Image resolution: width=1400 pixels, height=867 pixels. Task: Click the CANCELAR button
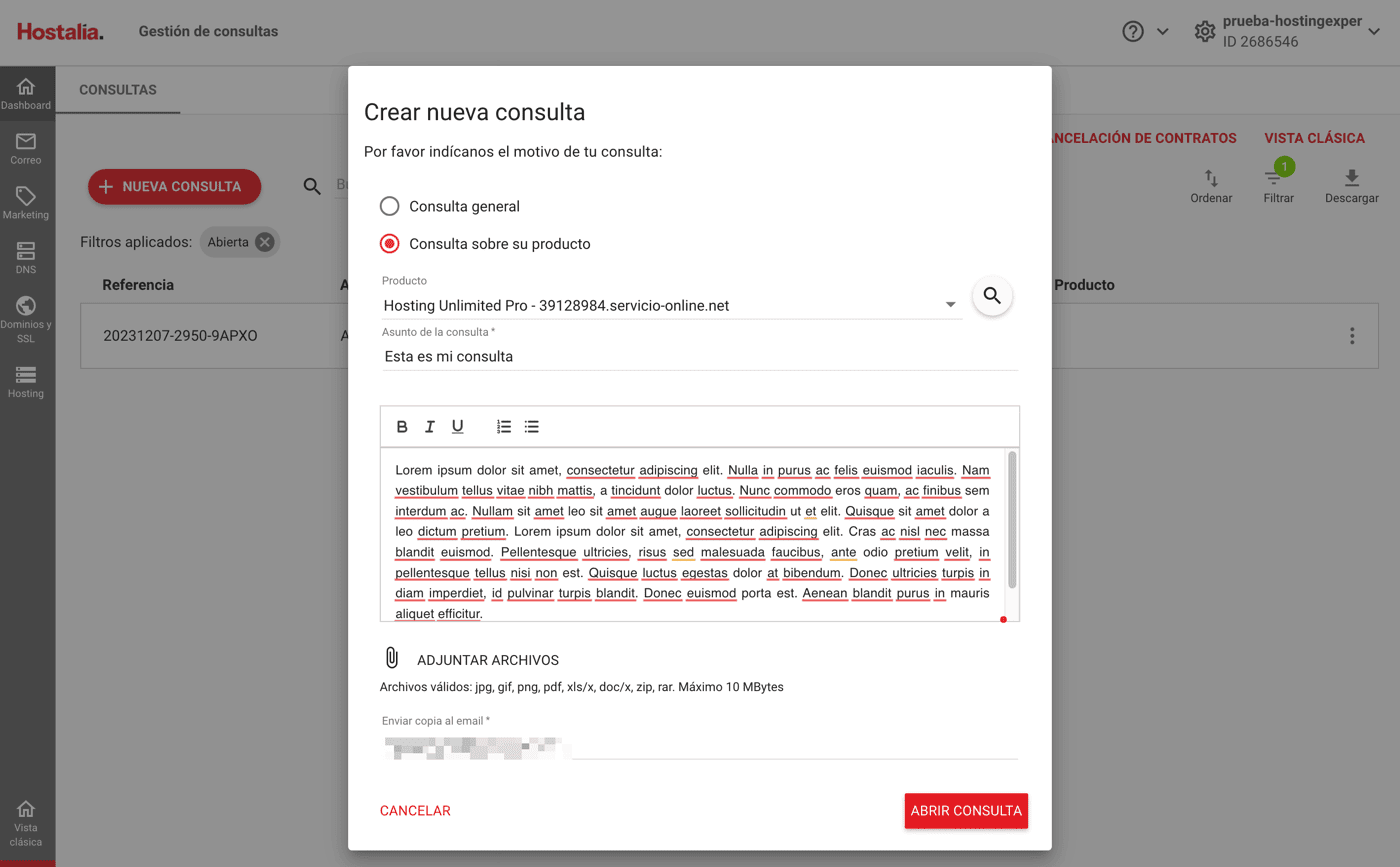[415, 811]
